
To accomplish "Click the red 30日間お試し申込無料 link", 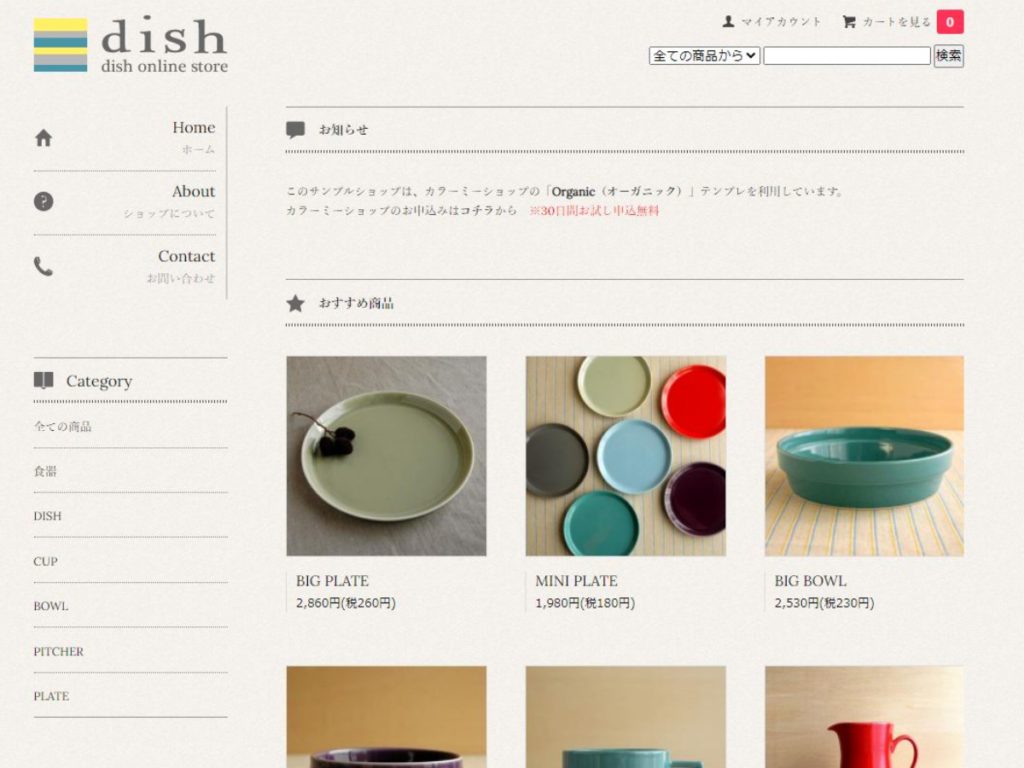I will [594, 210].
